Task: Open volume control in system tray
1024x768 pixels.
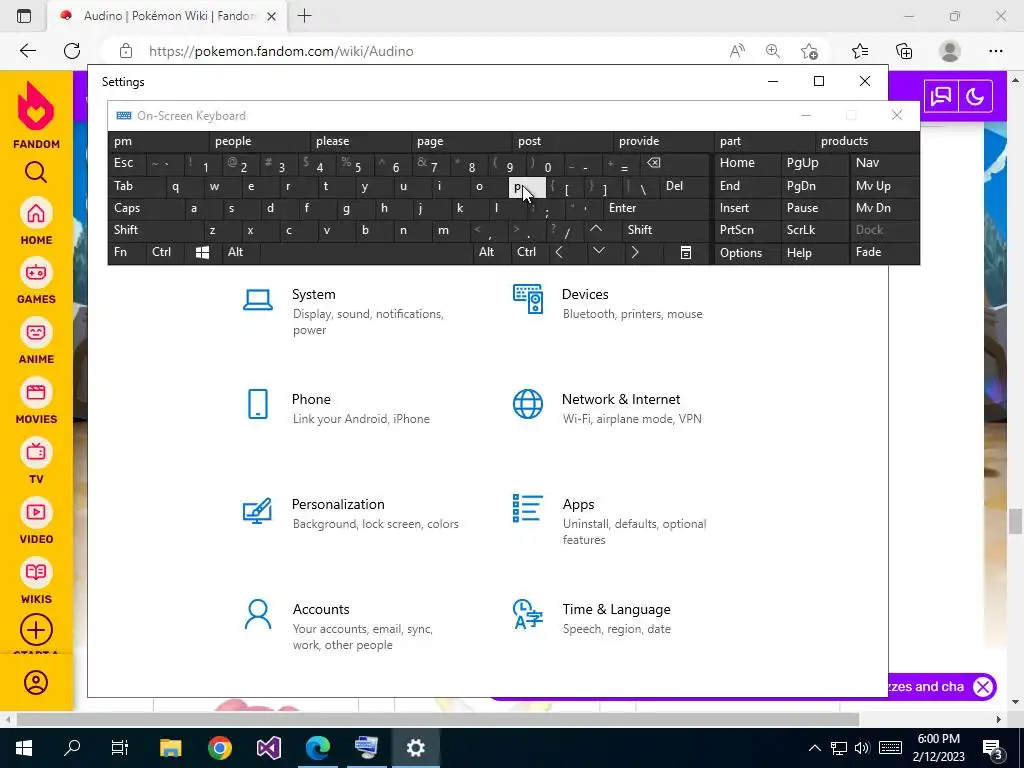Action: pyautogui.click(x=862, y=748)
